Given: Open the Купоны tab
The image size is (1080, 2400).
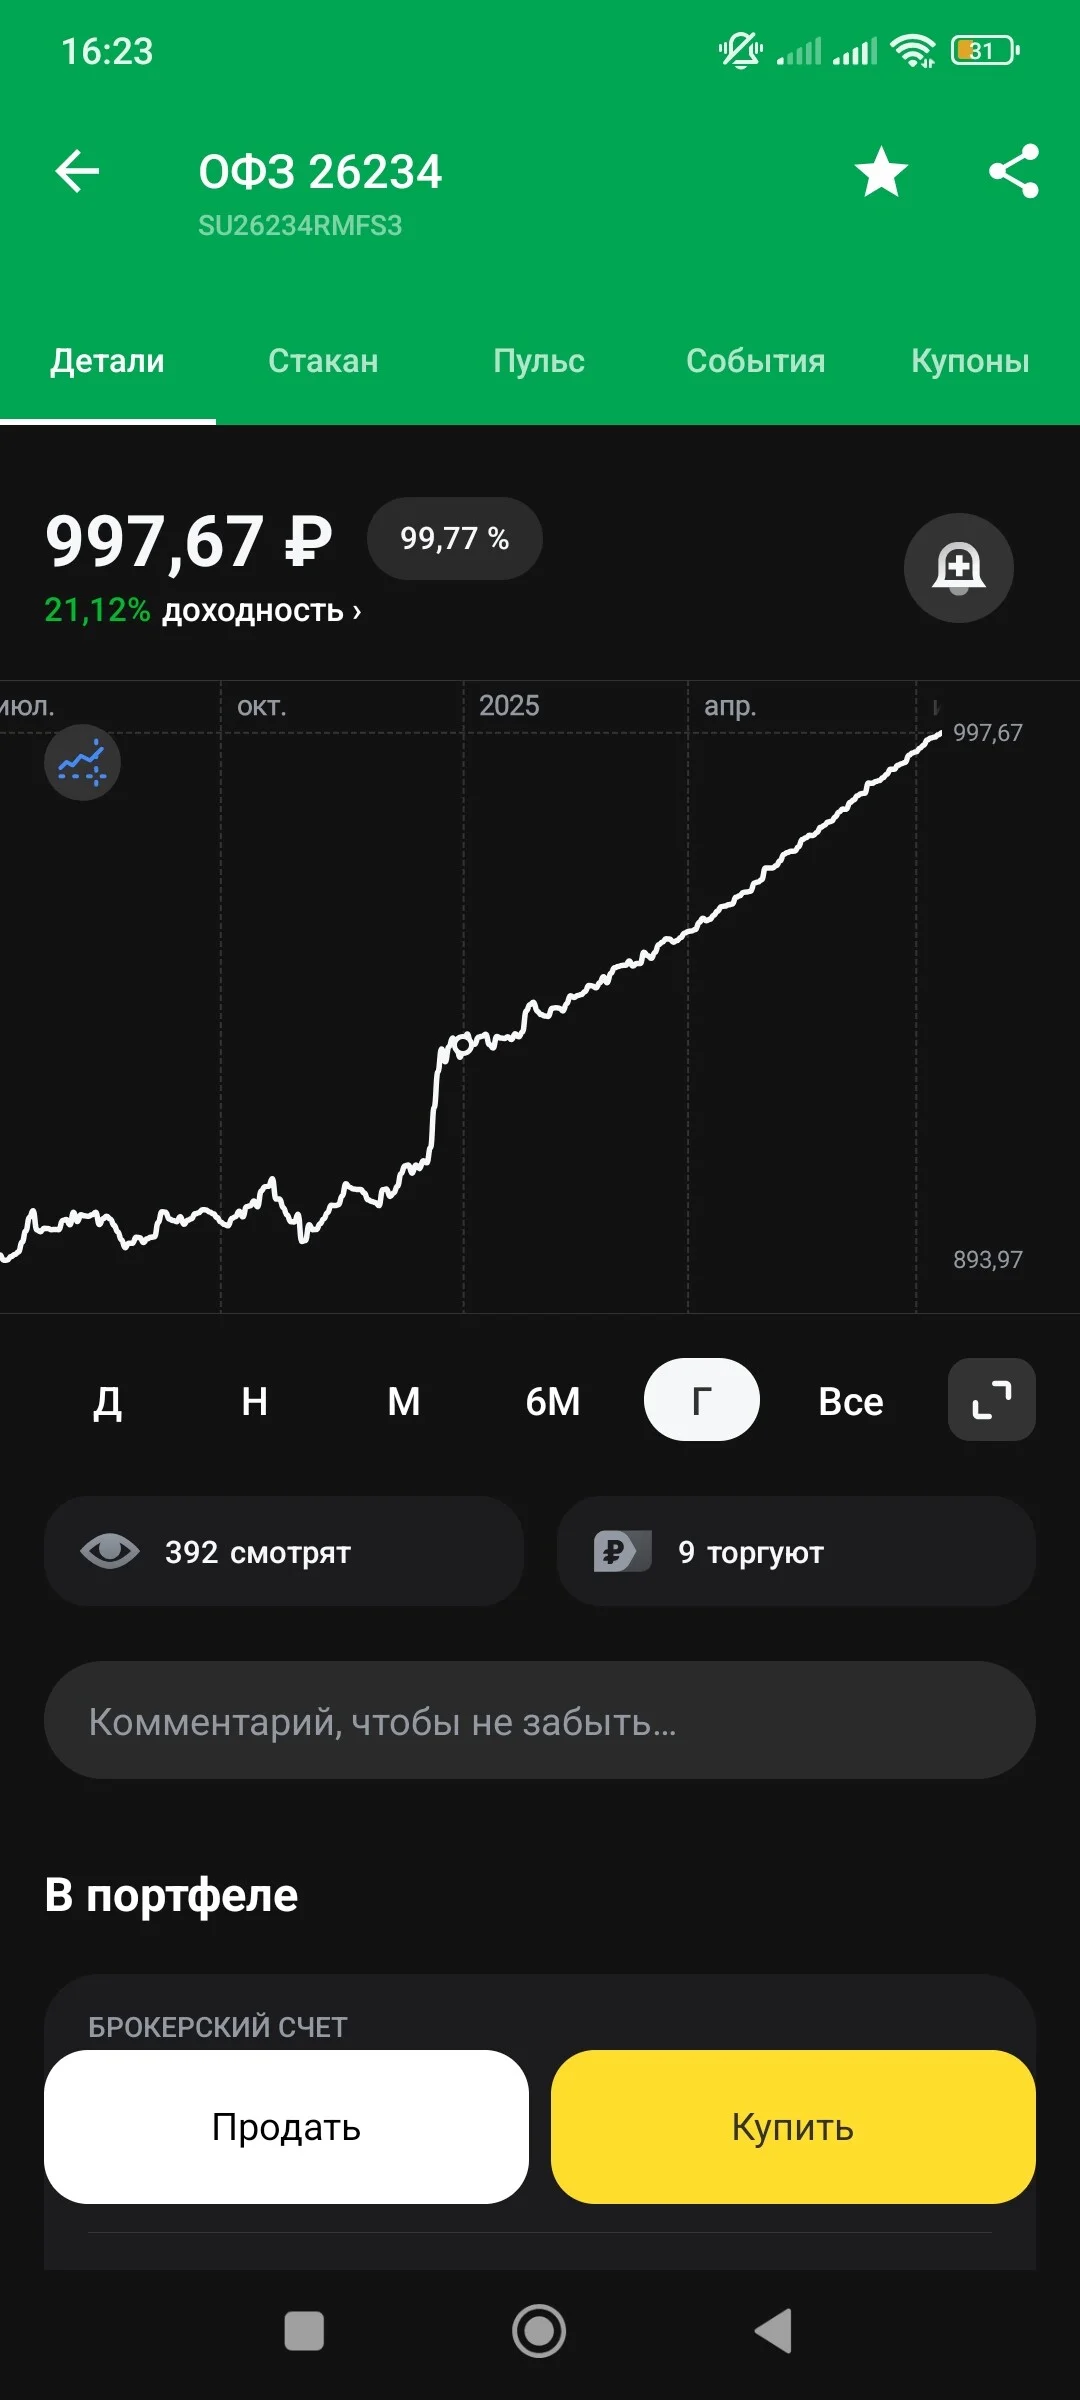Looking at the screenshot, I should tap(970, 361).
